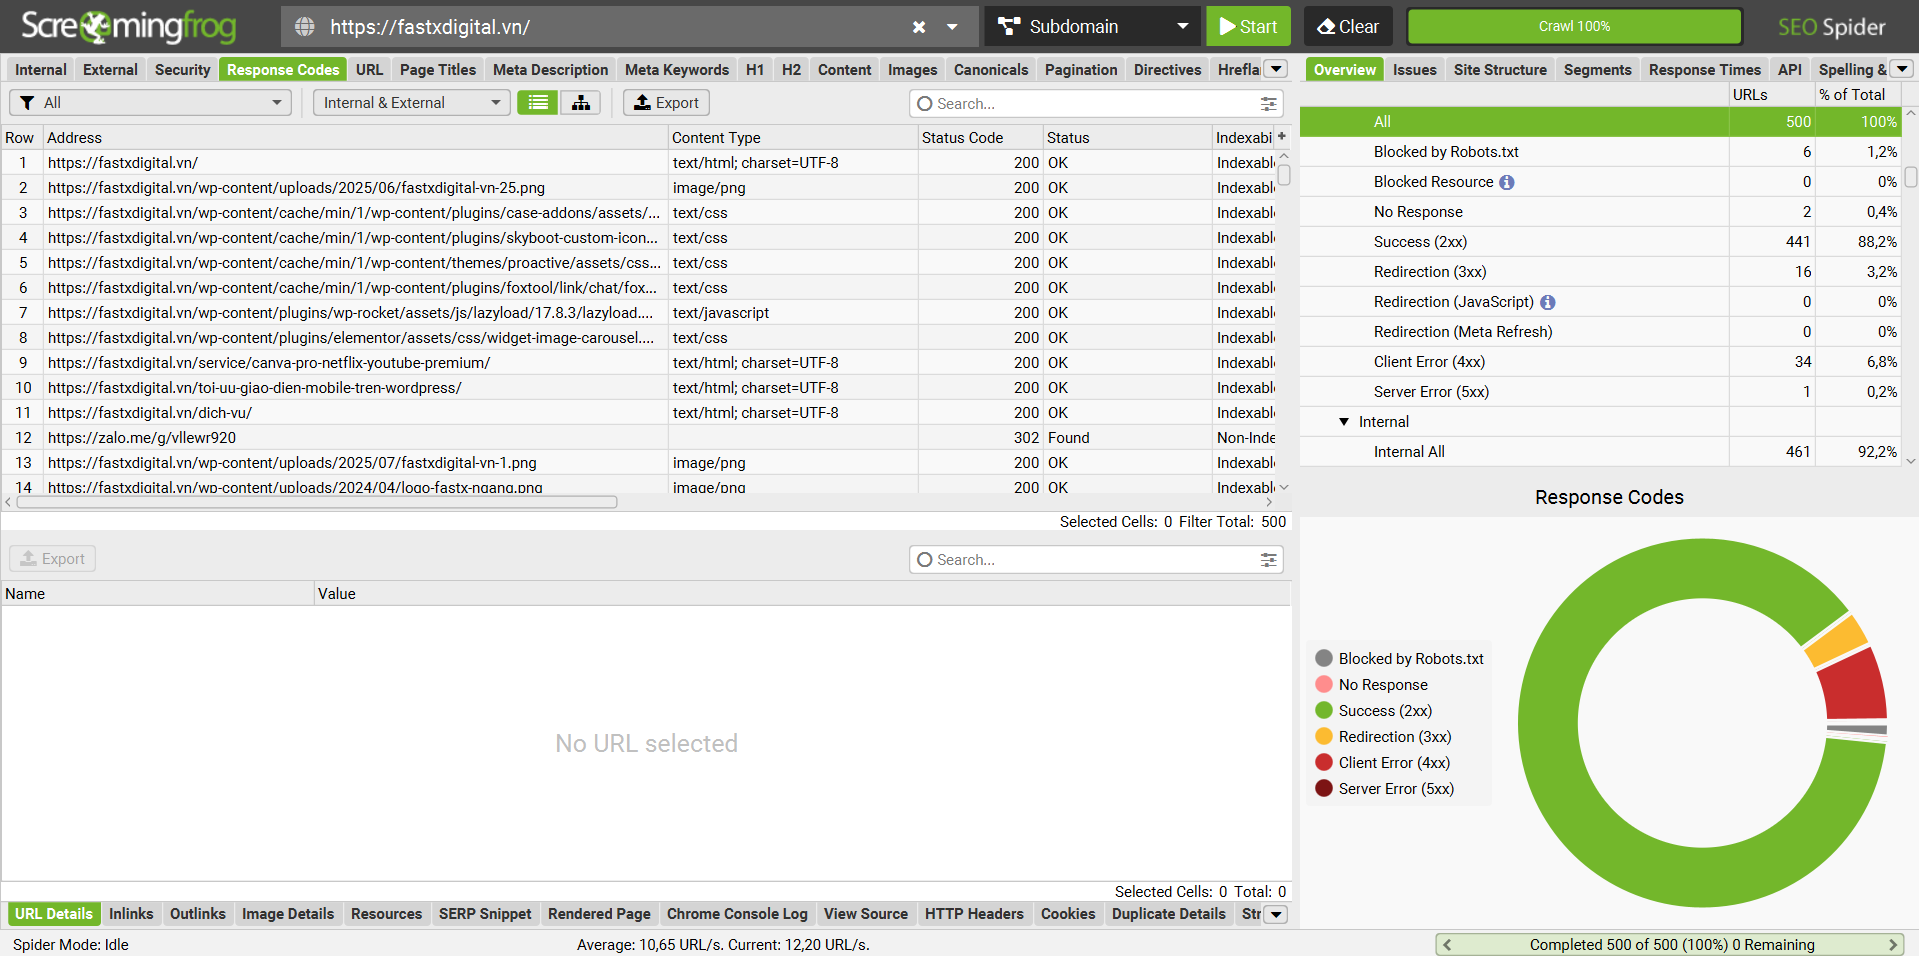Collapse the Internal tree section
The height and width of the screenshot is (956, 1919).
(x=1344, y=422)
